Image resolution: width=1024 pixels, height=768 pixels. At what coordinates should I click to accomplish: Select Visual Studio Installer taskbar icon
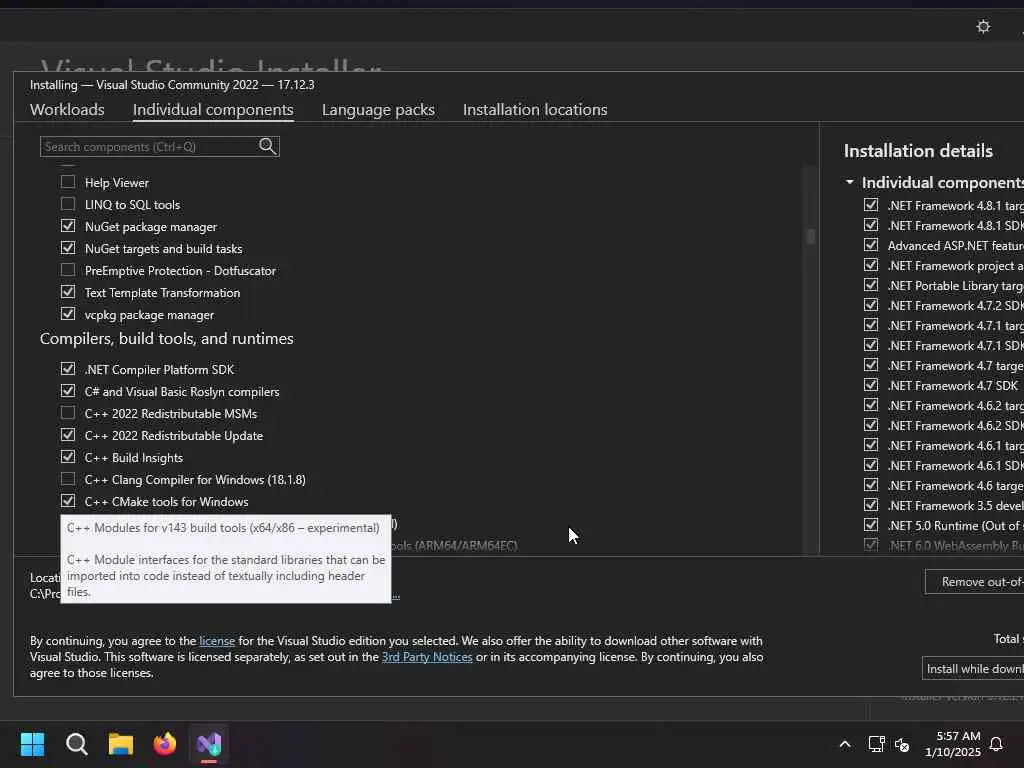[209, 744]
